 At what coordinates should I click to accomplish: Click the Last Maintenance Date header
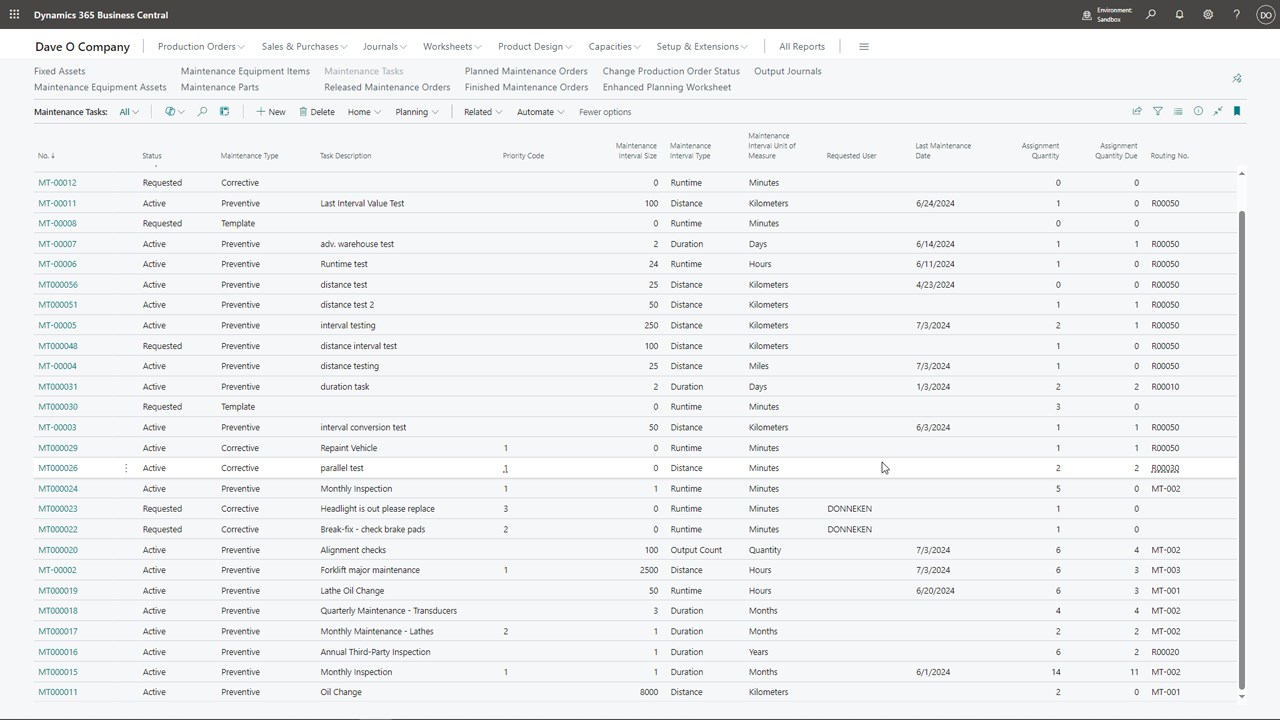(943, 151)
